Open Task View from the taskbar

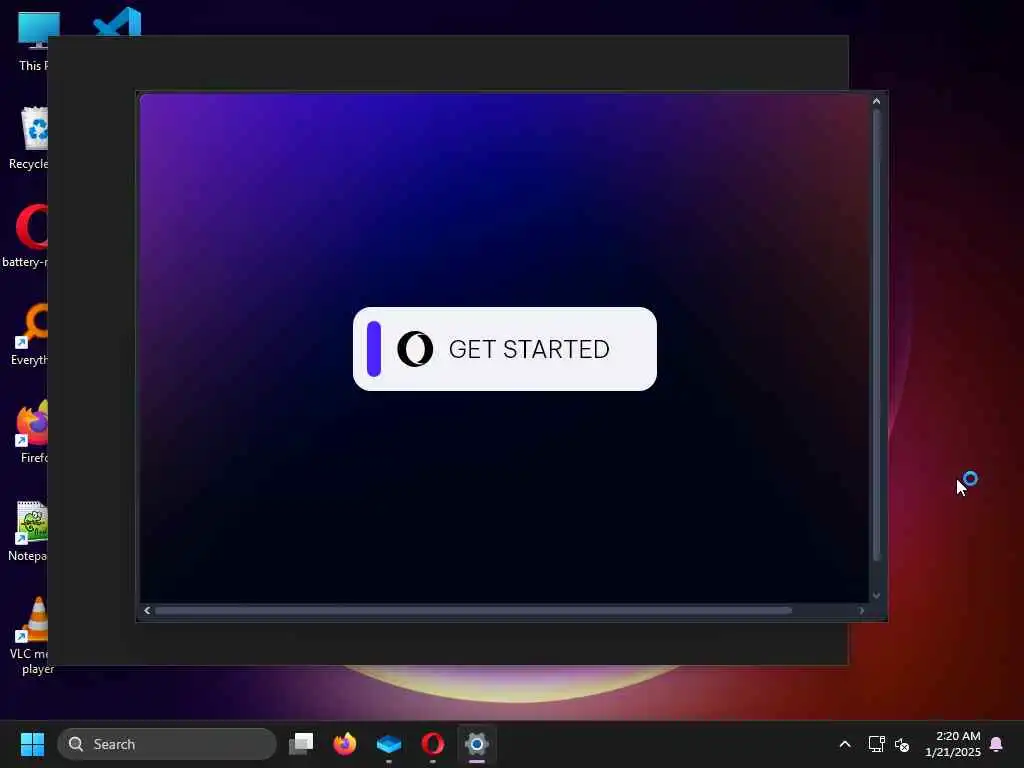(301, 744)
